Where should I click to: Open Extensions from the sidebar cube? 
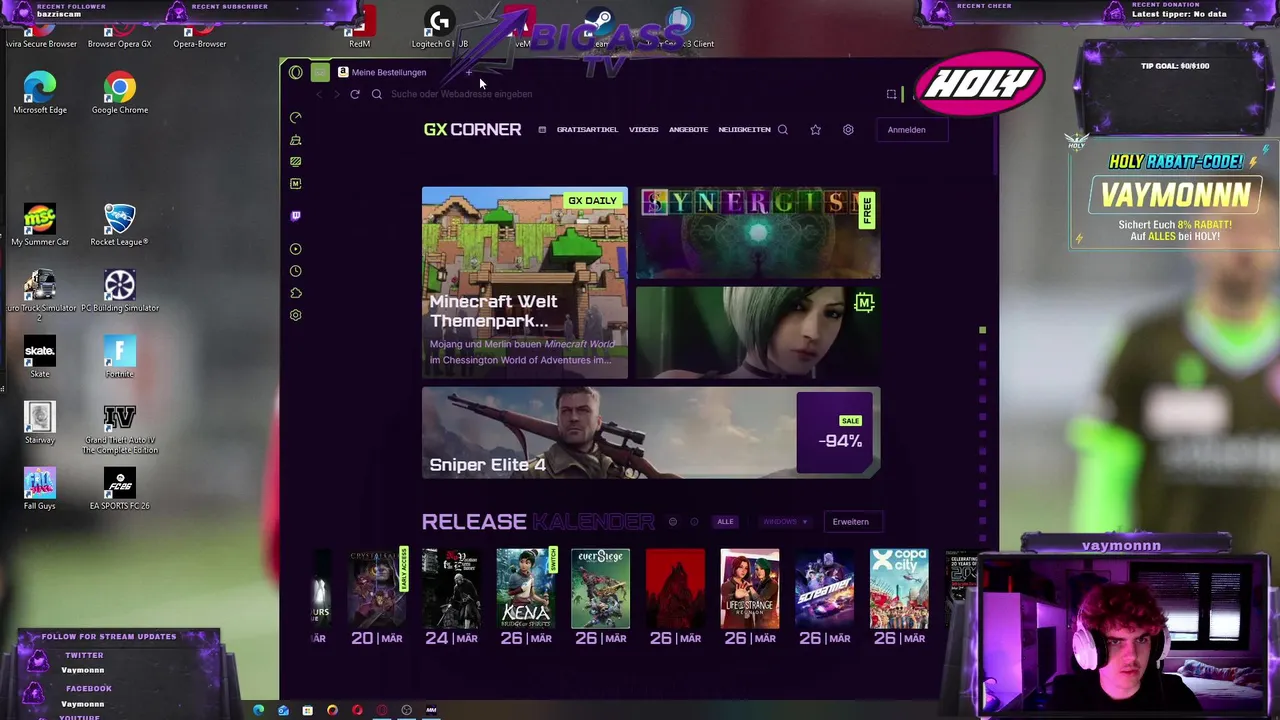pyautogui.click(x=296, y=293)
